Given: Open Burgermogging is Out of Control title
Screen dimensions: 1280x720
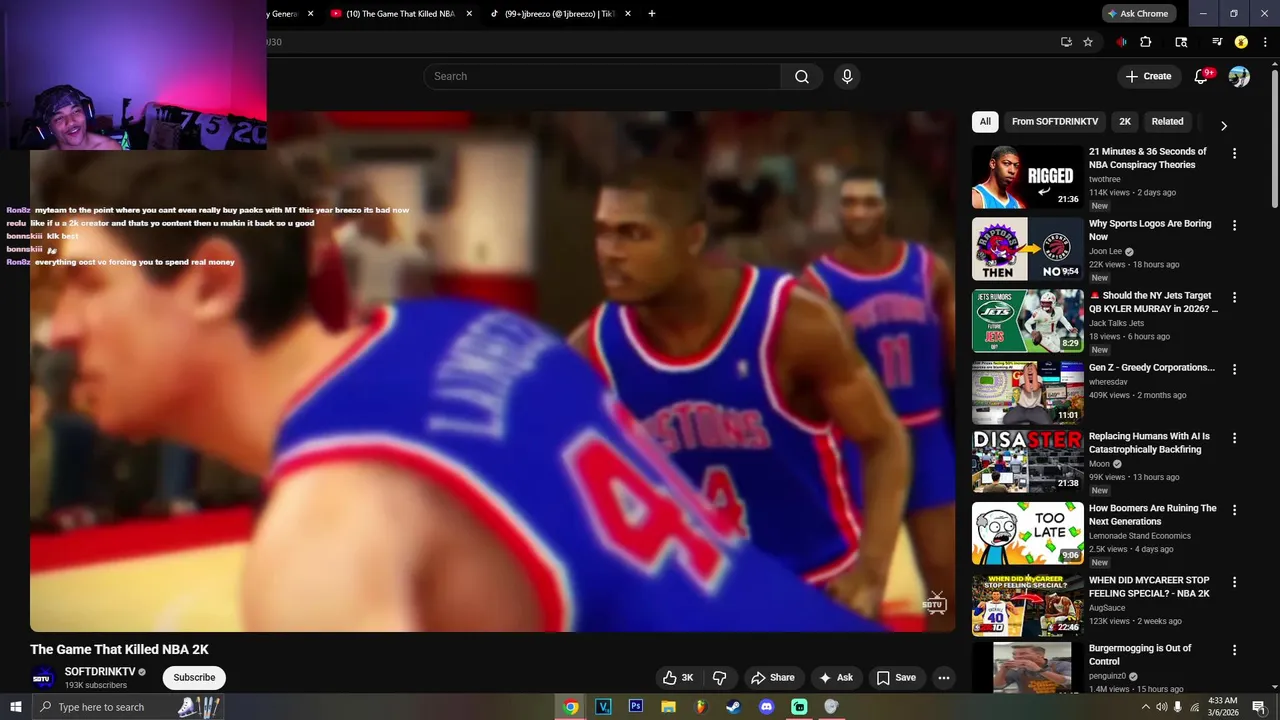Looking at the screenshot, I should click(x=1140, y=655).
